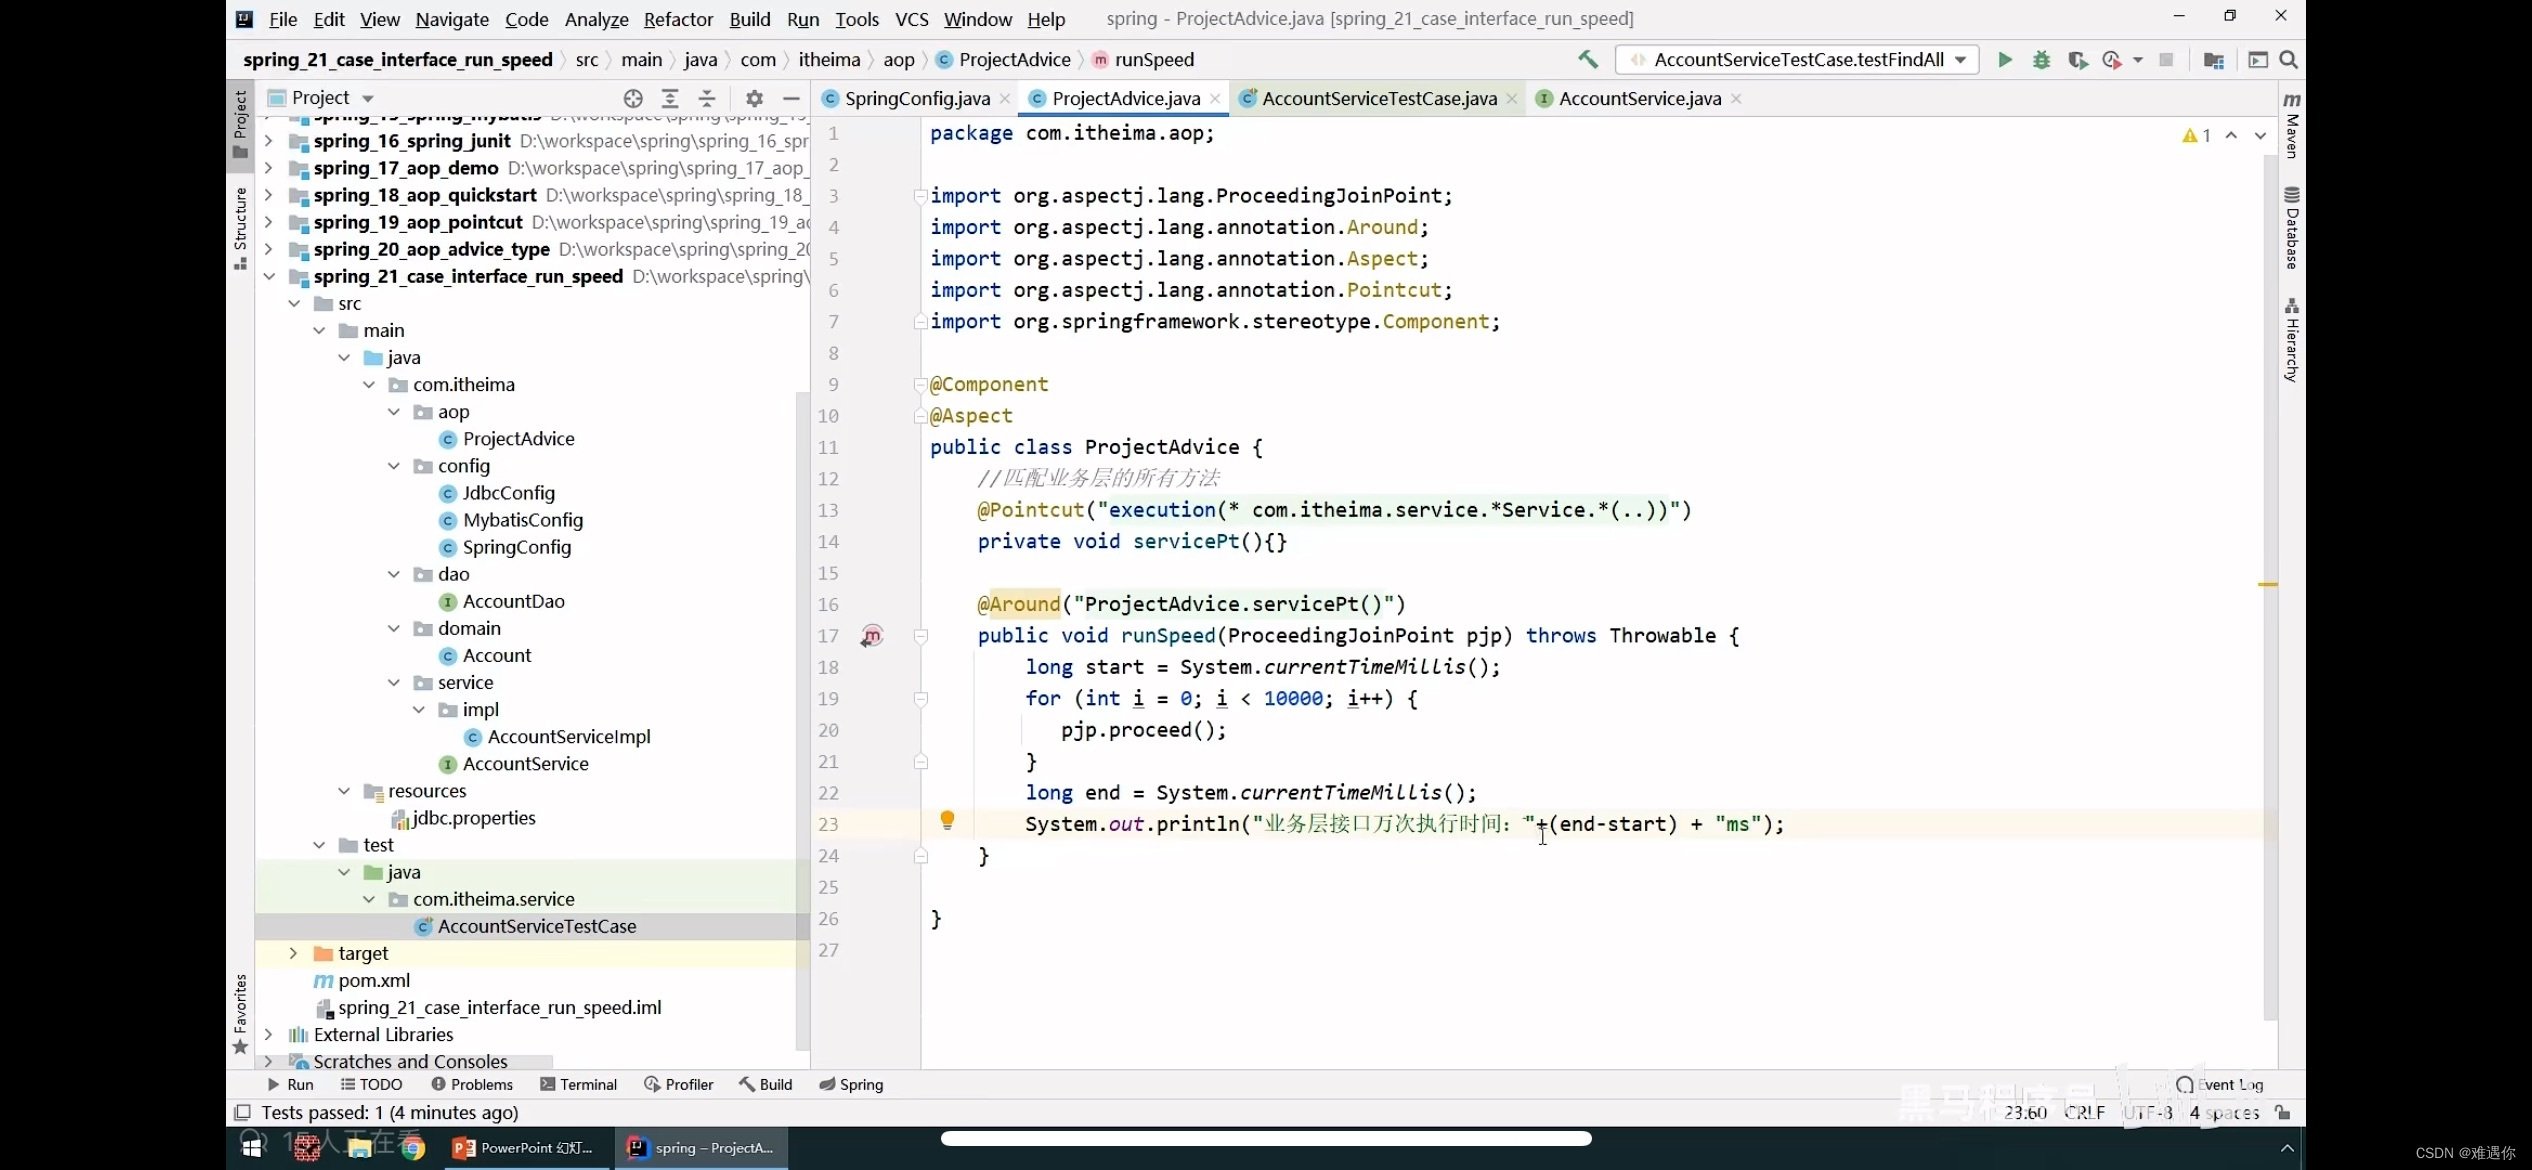The width and height of the screenshot is (2532, 1170).
Task: Open the Spring tool window
Action: pos(851,1085)
